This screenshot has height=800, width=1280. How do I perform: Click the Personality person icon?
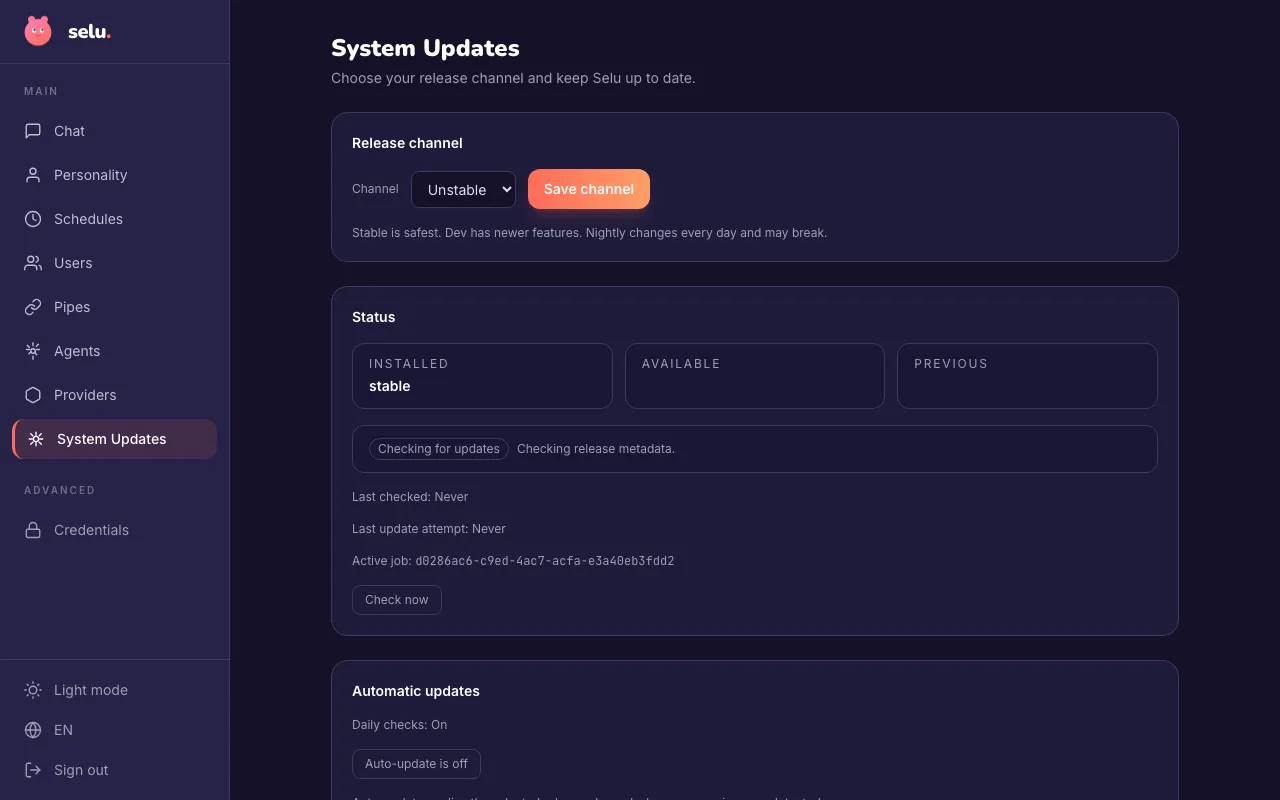coord(33,175)
